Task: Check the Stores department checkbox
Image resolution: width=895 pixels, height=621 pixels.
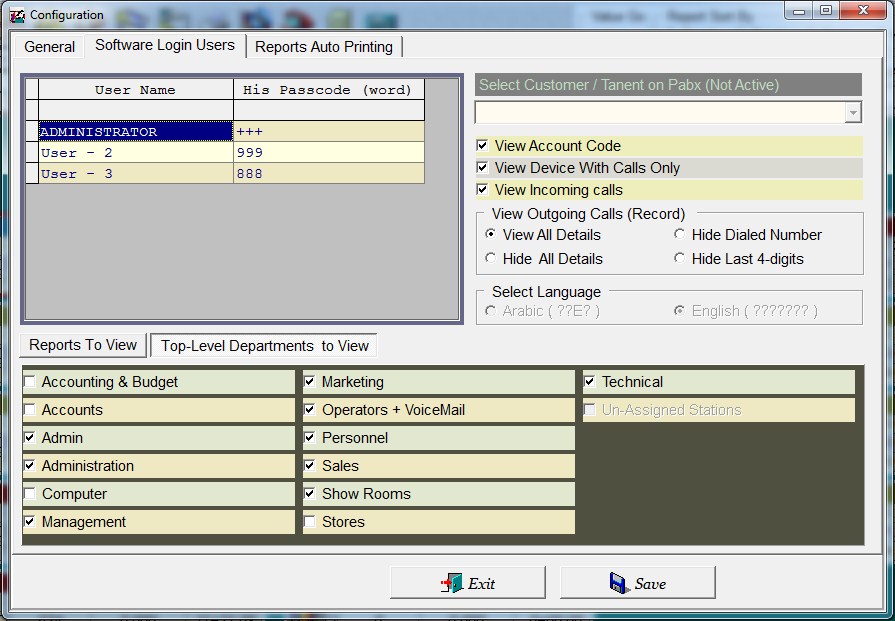Action: [310, 521]
